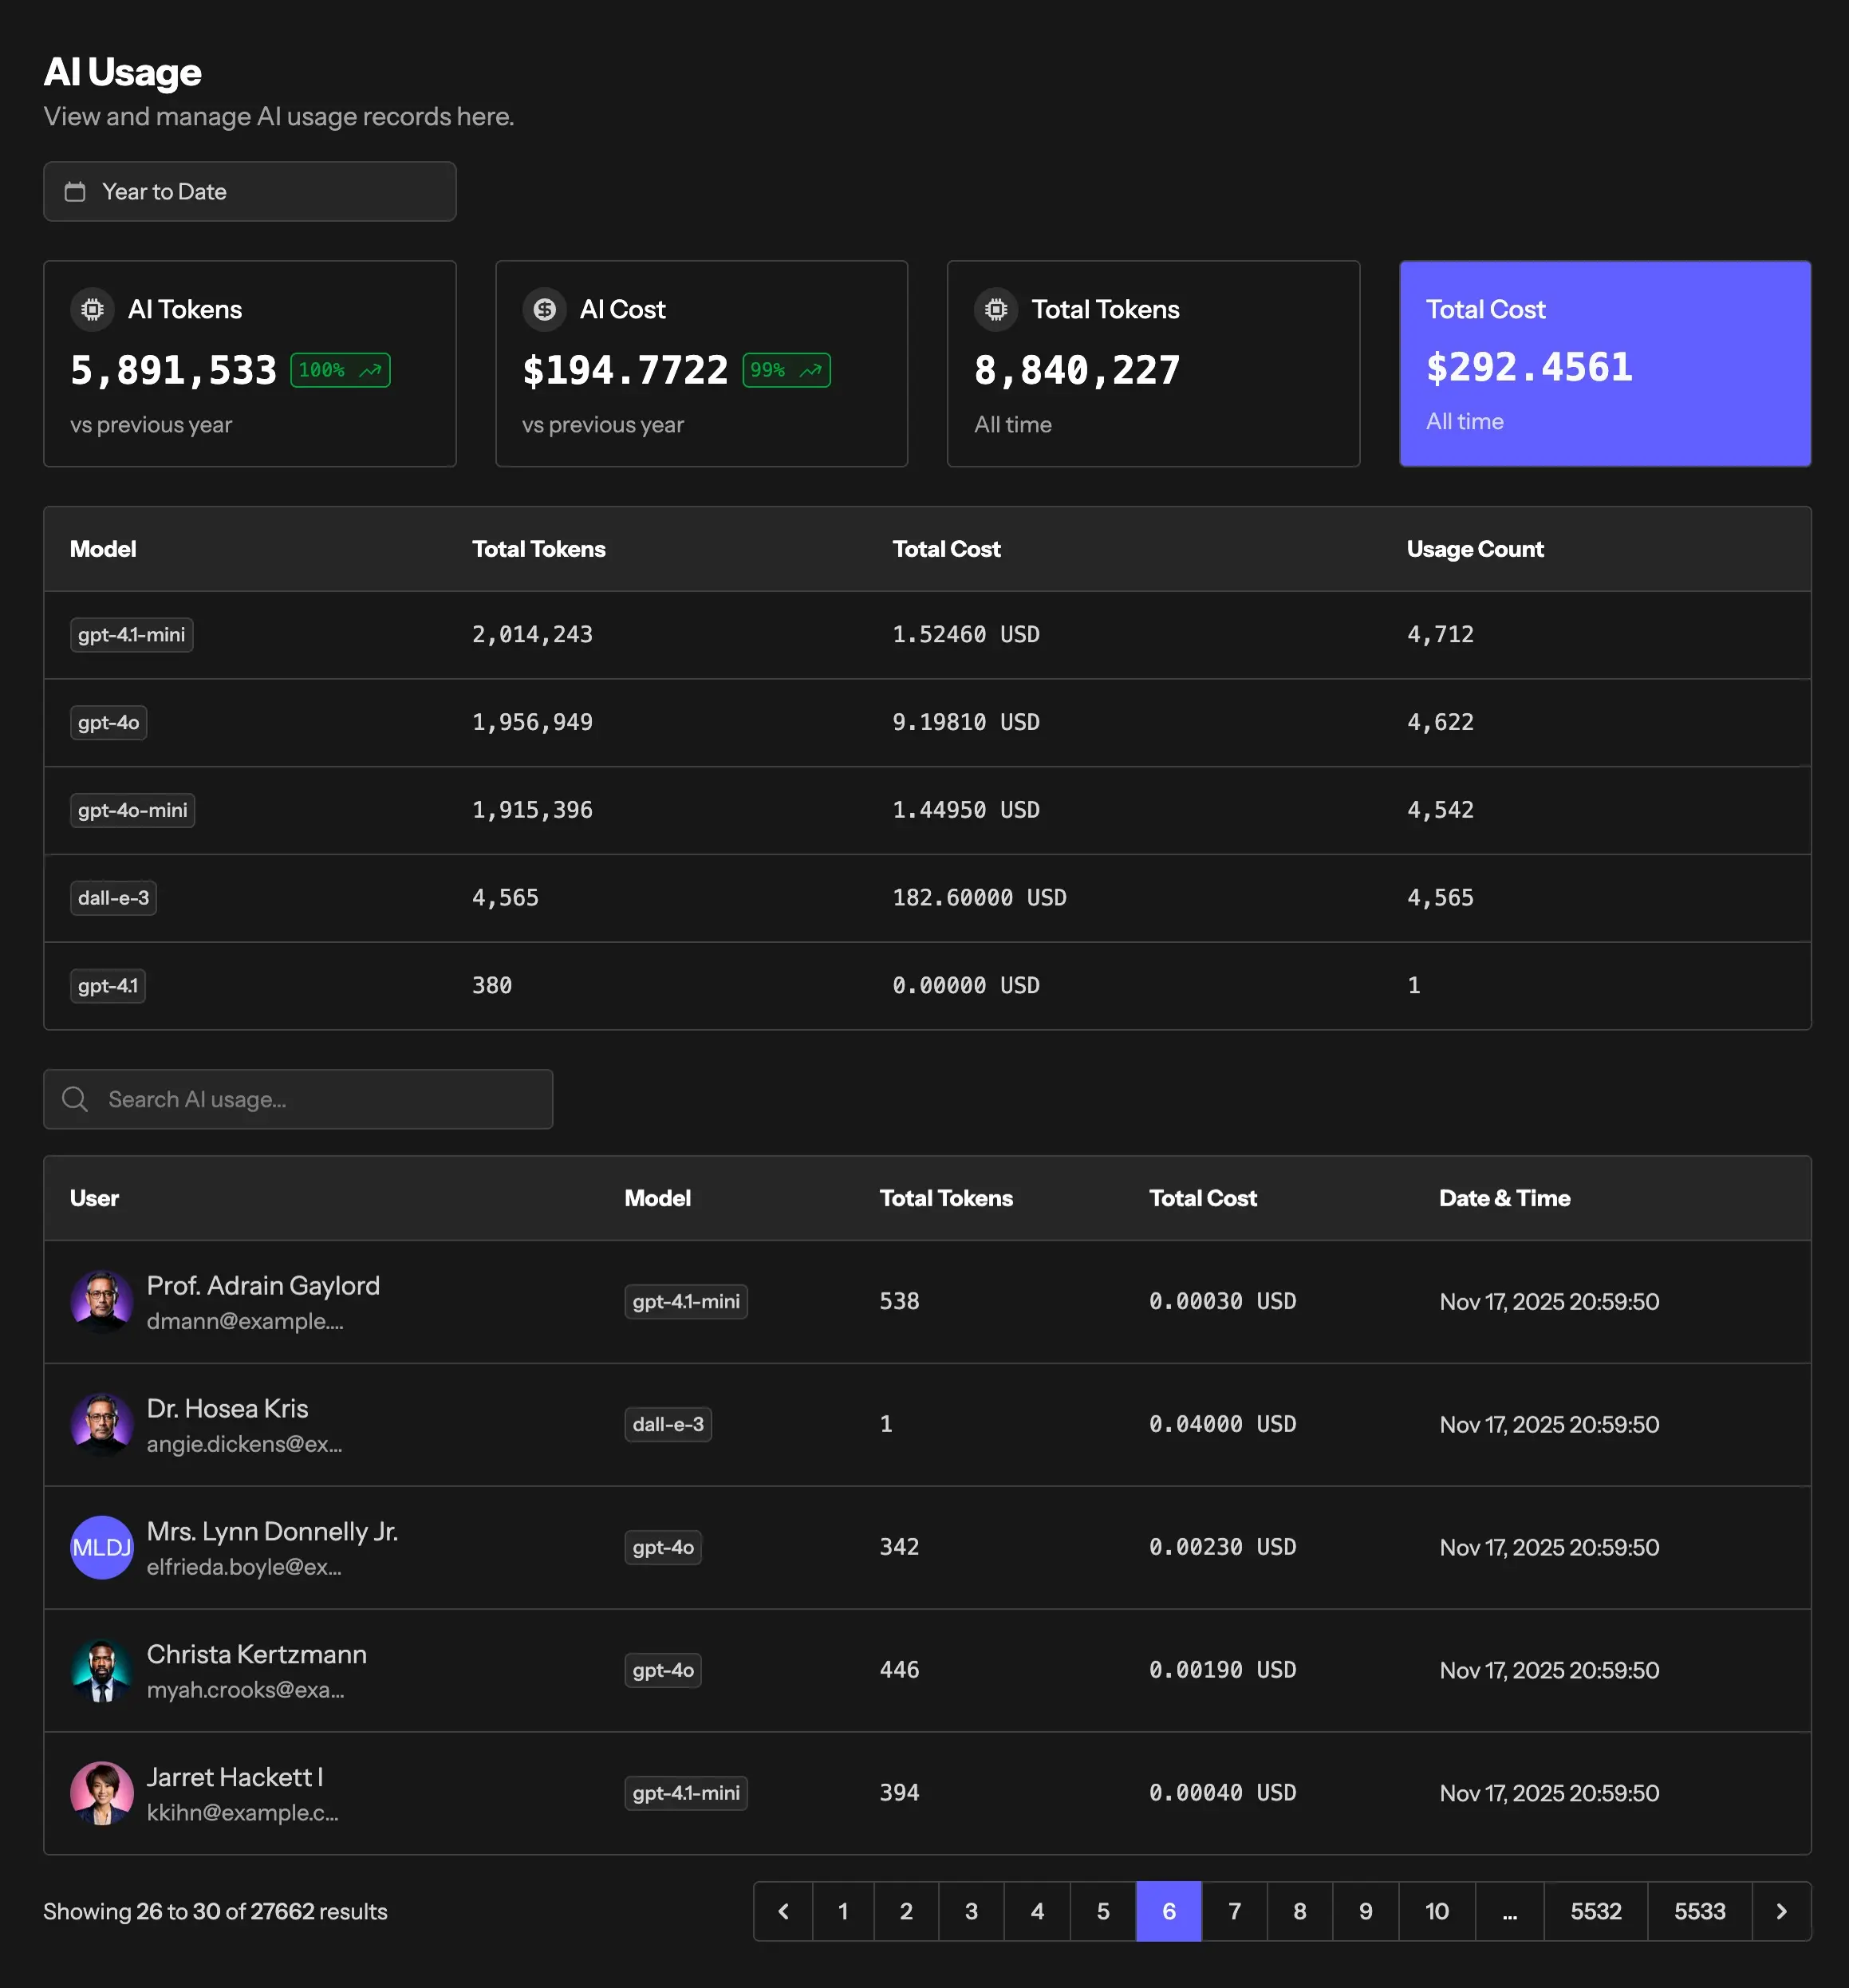The image size is (1849, 1988).
Task: Click the search magnifier icon
Action: [75, 1099]
